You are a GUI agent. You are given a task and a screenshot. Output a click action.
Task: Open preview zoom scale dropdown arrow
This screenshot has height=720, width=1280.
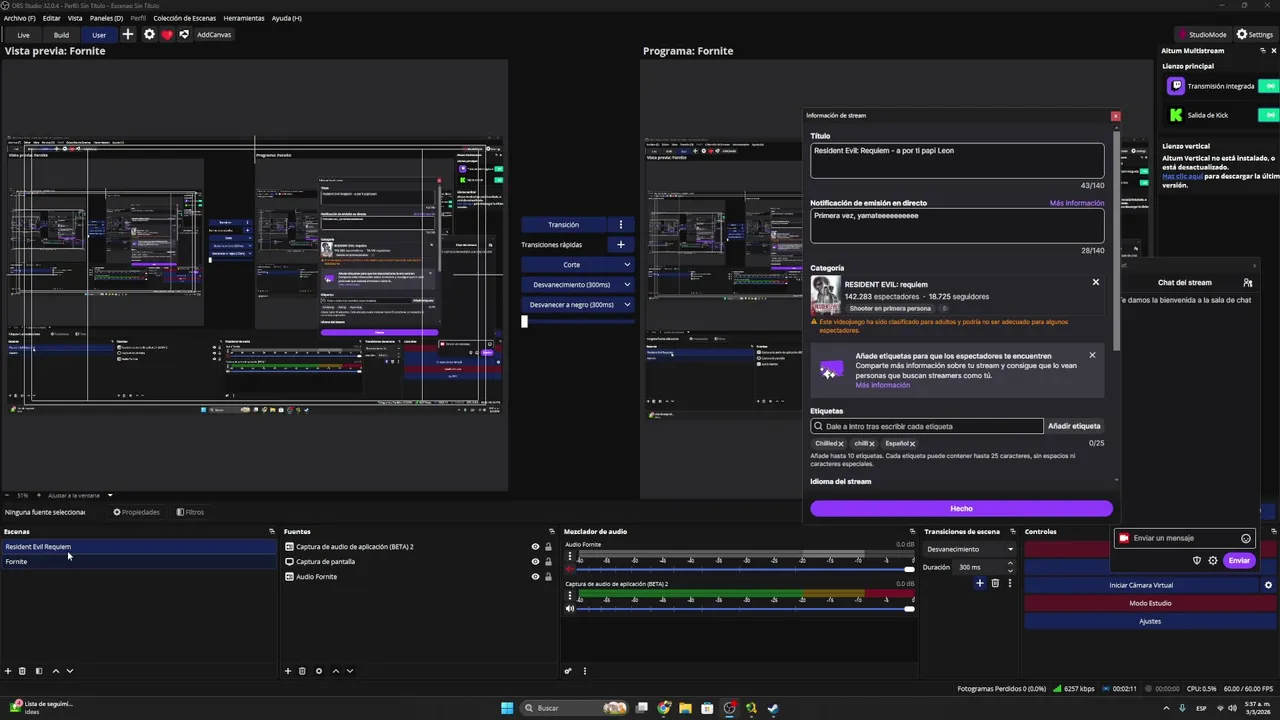[110, 495]
